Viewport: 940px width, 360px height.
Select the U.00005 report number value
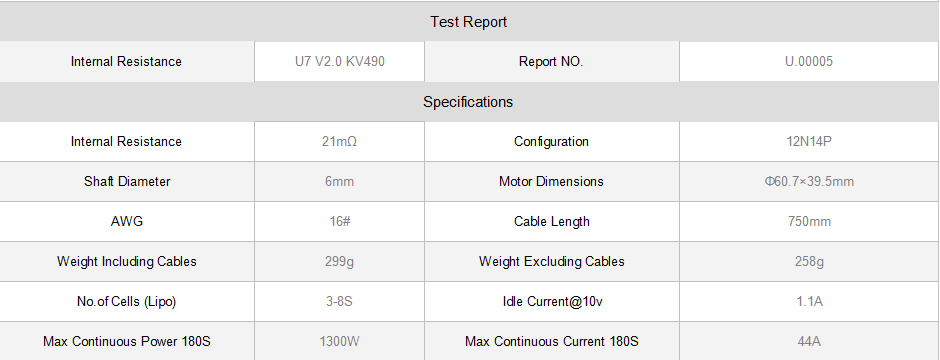pyautogui.click(x=809, y=61)
